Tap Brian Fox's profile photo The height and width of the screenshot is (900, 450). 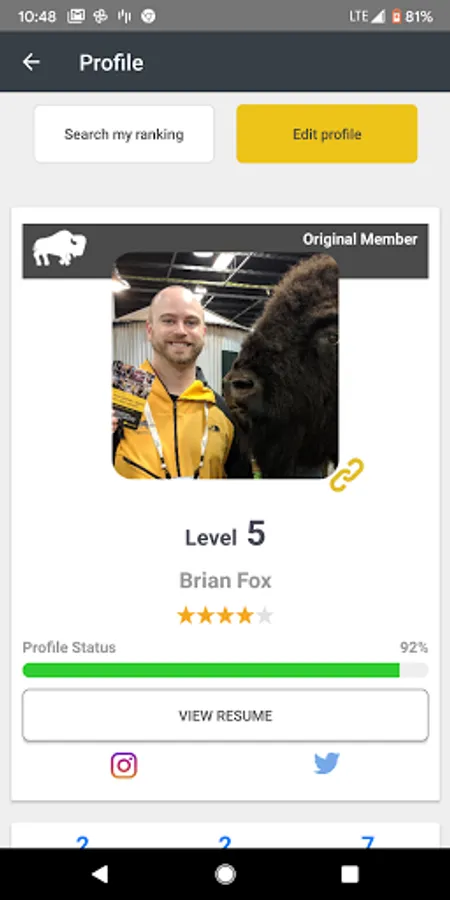[x=226, y=365]
